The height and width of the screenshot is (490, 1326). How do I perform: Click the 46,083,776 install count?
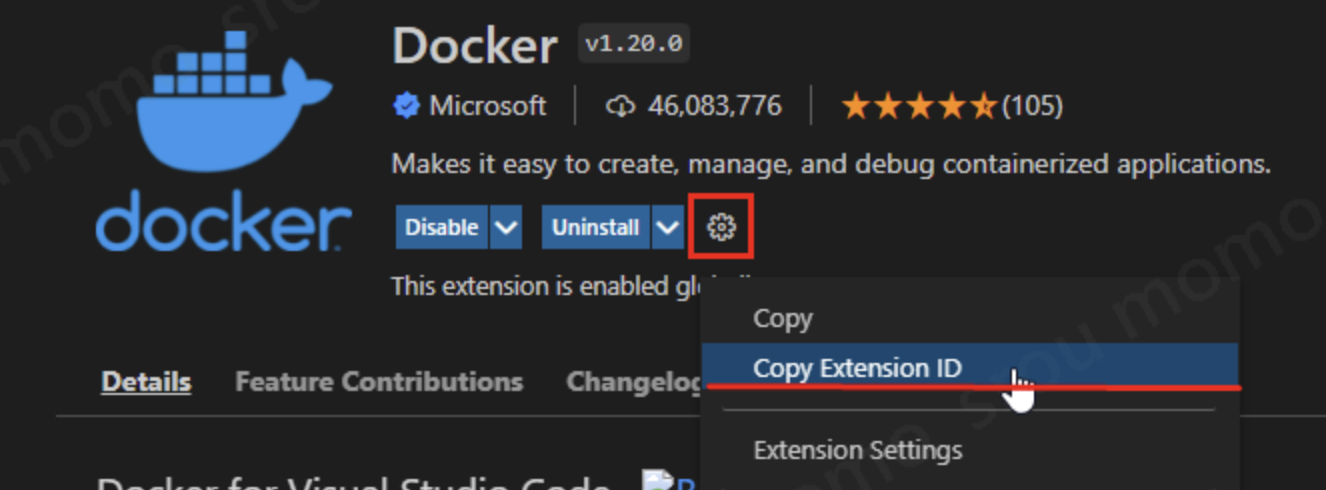pyautogui.click(x=715, y=105)
